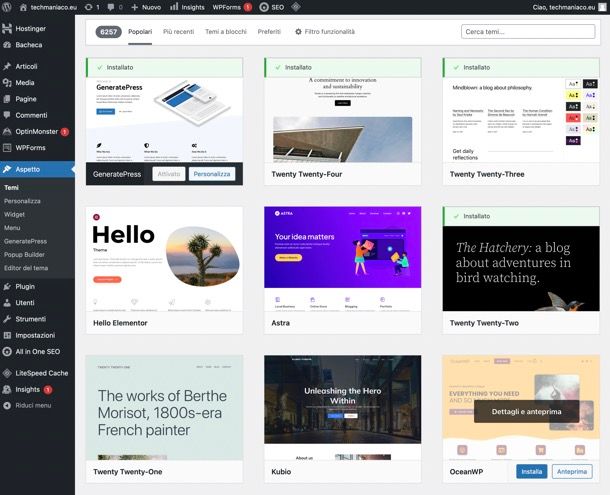
Task: Click the All in One SEO icon
Action: (7, 351)
